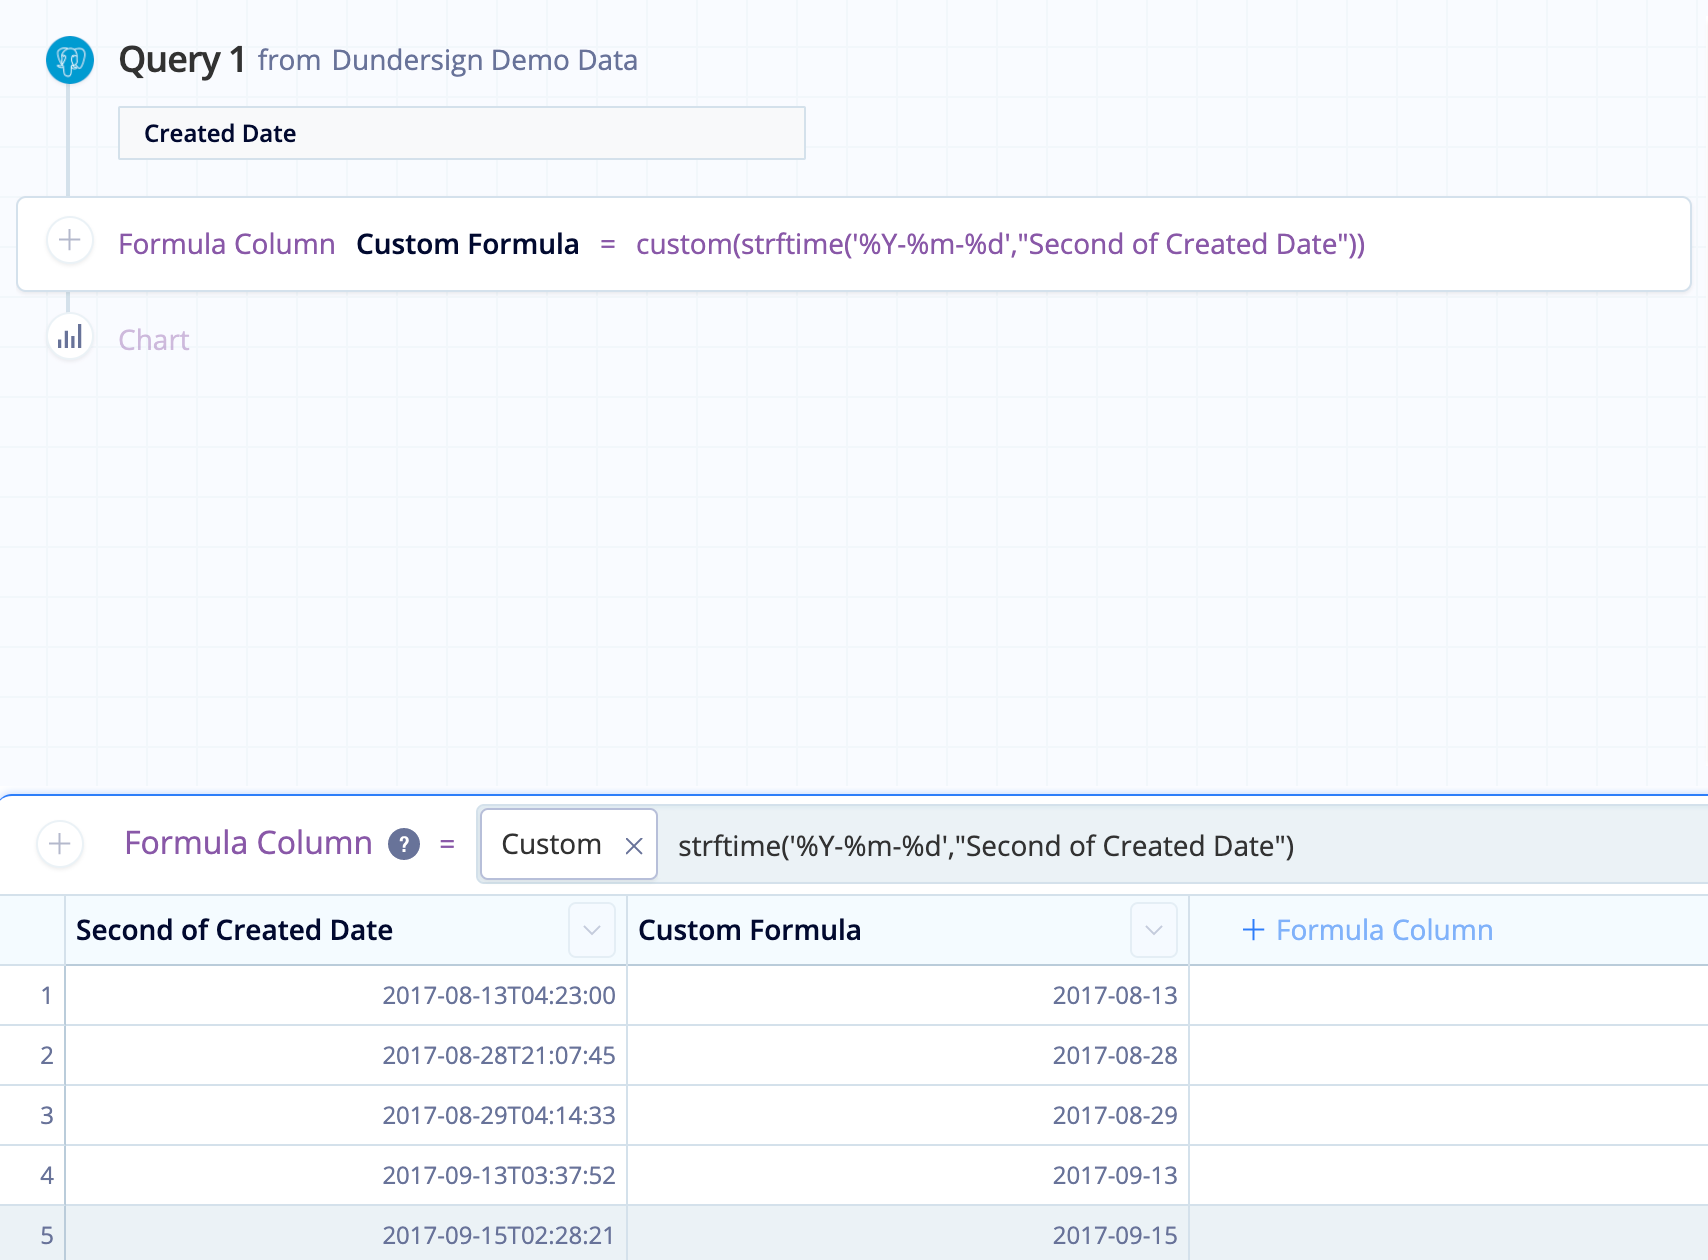The width and height of the screenshot is (1708, 1260).
Task: Click the strftime formula expression text
Action: click(987, 846)
